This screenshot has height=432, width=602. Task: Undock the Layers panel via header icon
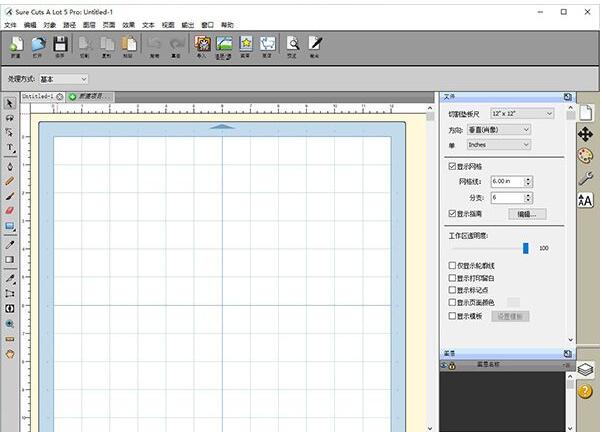tap(567, 354)
